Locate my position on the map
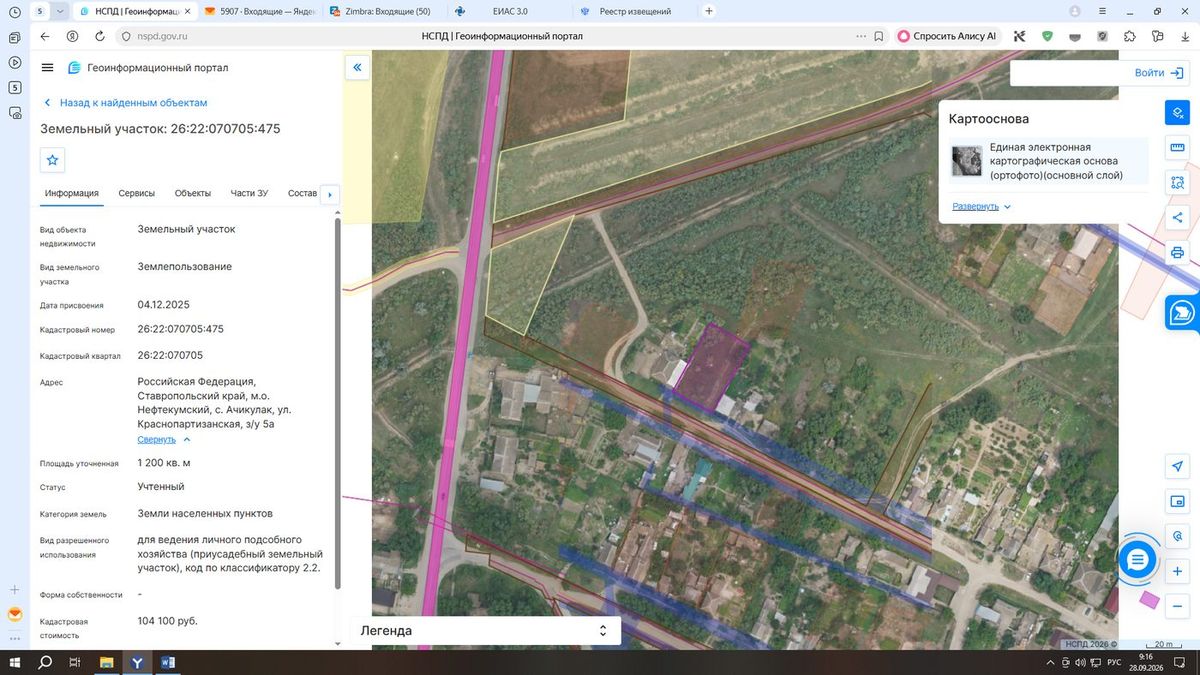 tap(1177, 466)
